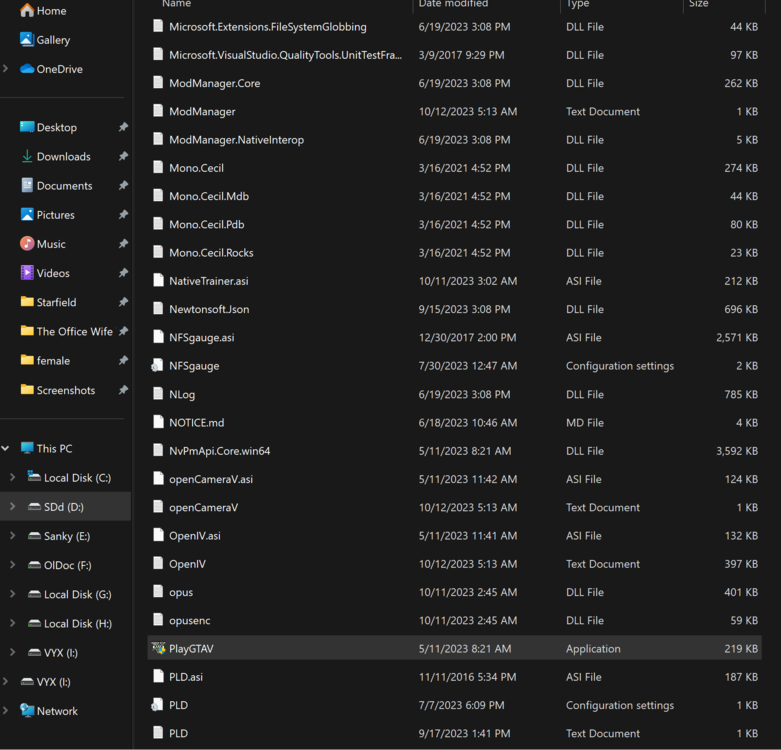This screenshot has height=750, width=781.
Task: Select the opusenc DLL file
Action: (x=454, y=620)
